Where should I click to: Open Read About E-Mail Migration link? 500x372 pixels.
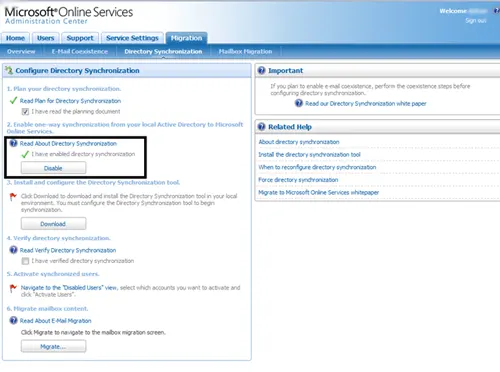click(x=56, y=321)
